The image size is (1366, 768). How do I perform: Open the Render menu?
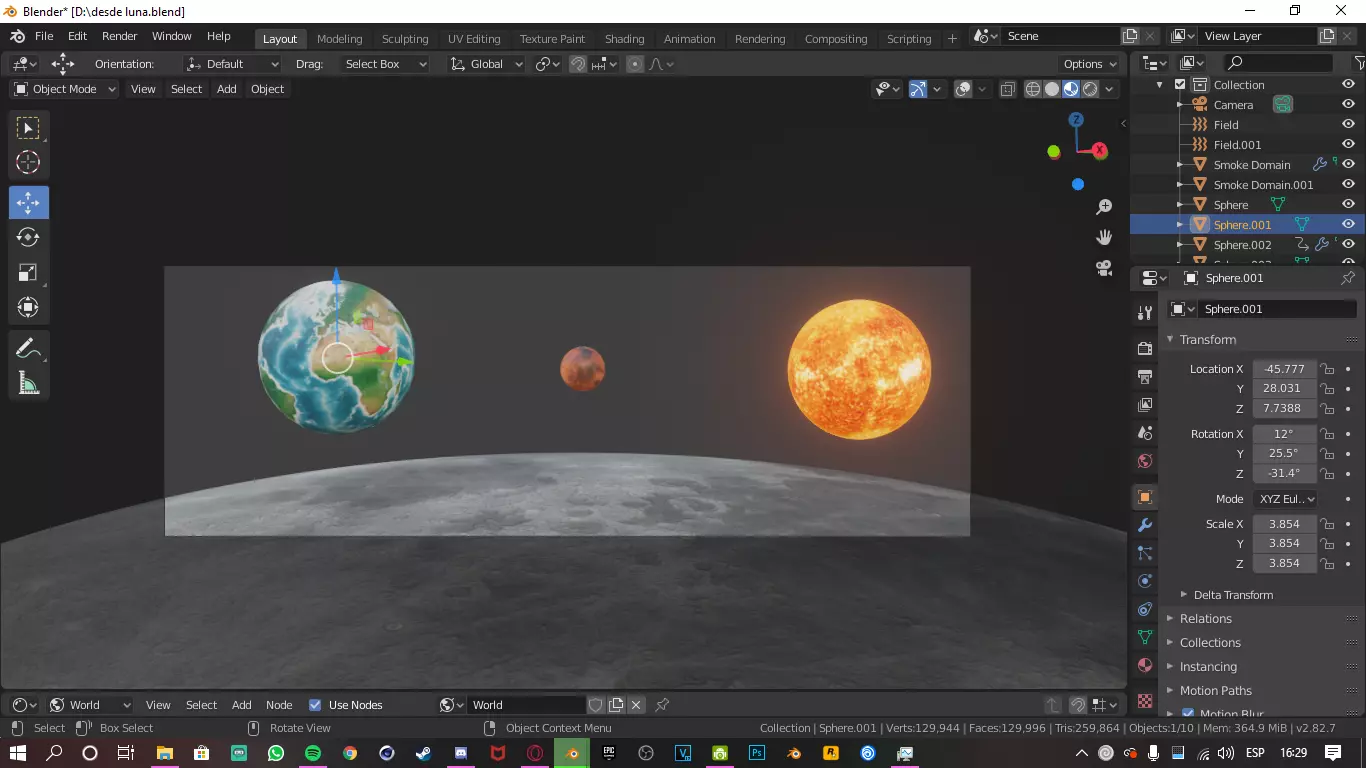tap(119, 36)
